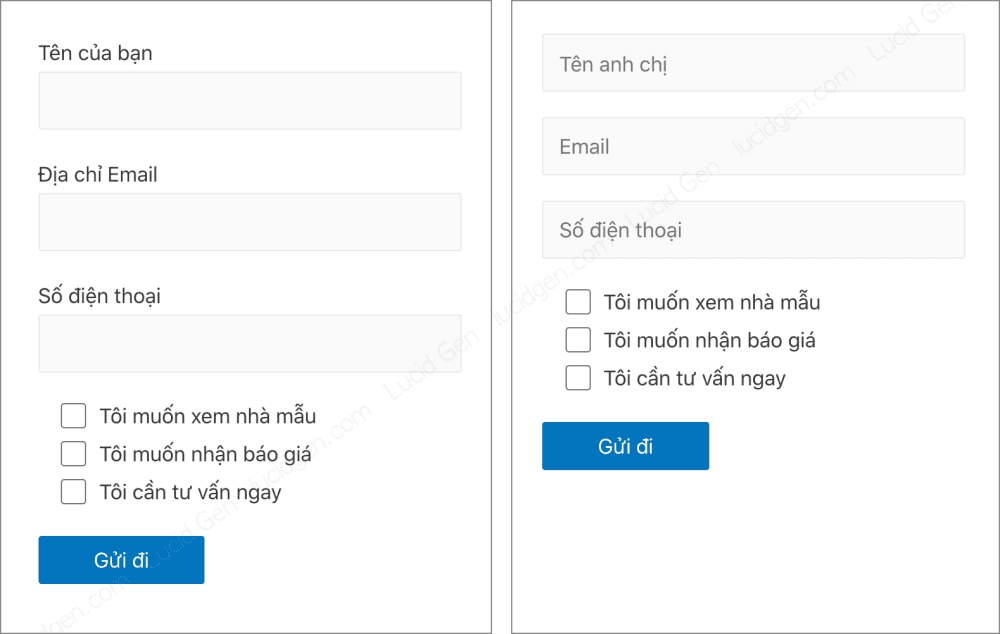The image size is (1000, 634).
Task: Click the 'Tên anh chị' placeholder field
Action: [x=753, y=64]
